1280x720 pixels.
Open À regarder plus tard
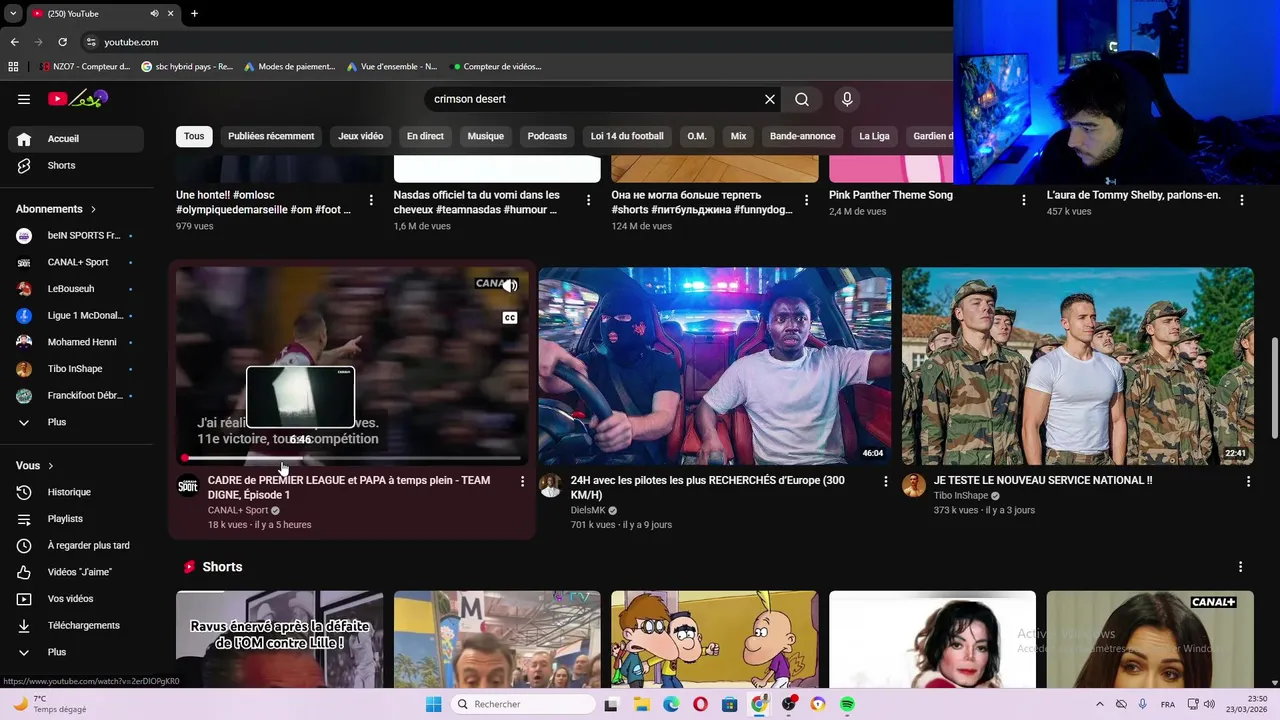[76, 545]
